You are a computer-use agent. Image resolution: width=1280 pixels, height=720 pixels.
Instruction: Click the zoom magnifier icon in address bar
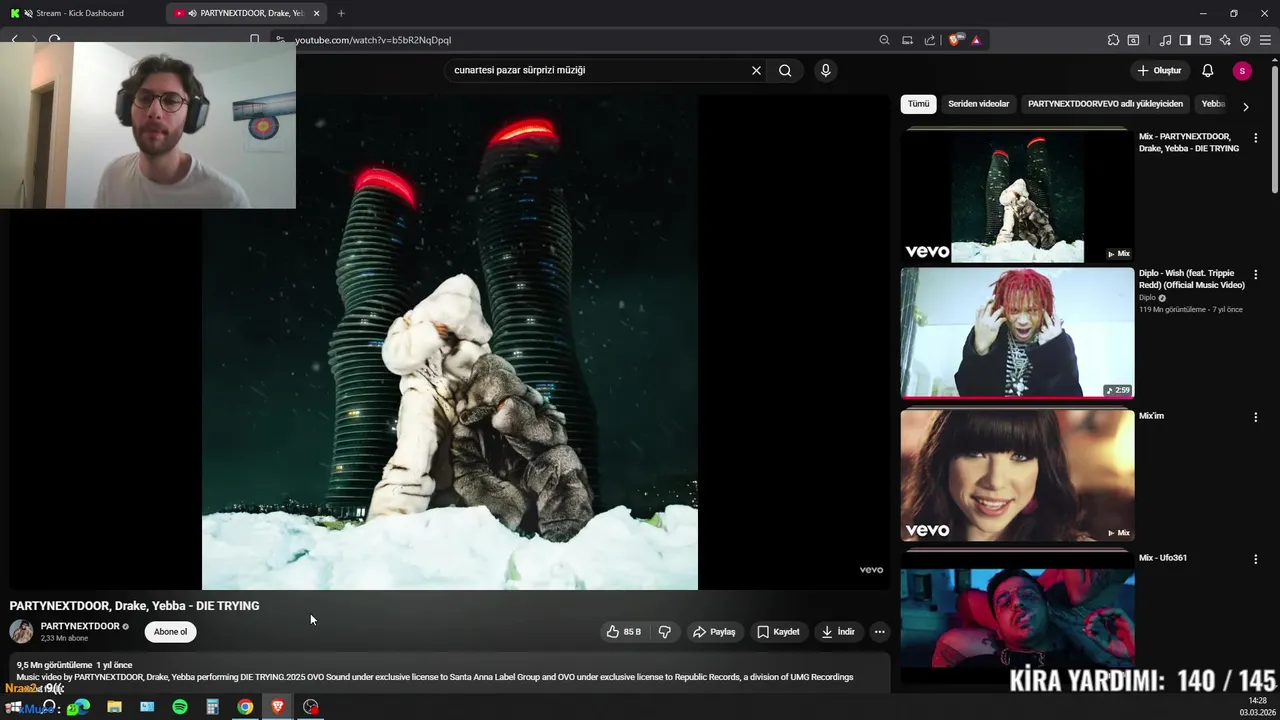[x=884, y=40]
